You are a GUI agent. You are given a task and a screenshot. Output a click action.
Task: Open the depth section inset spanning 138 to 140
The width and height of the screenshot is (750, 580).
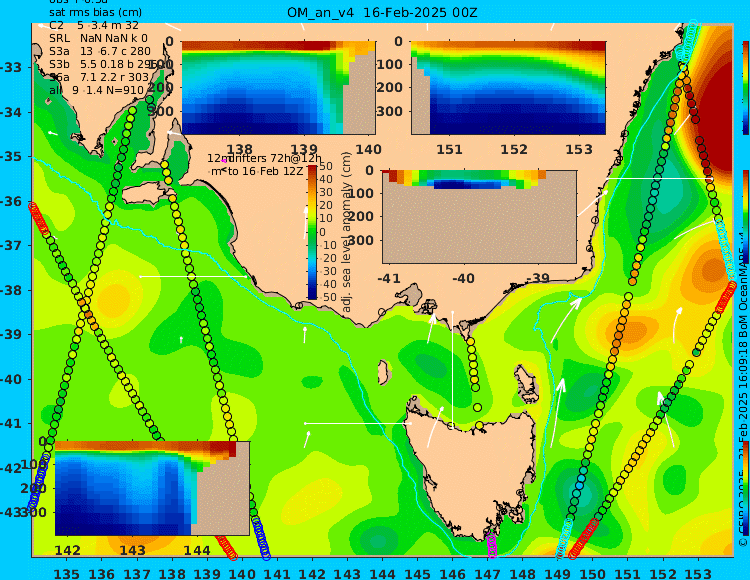tap(278, 88)
